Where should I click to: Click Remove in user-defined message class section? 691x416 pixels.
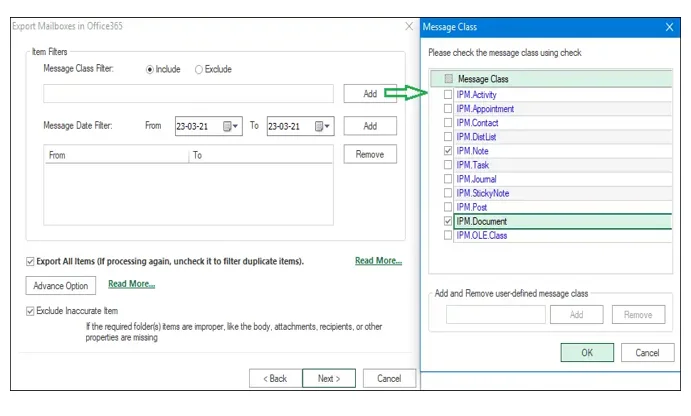(638, 315)
